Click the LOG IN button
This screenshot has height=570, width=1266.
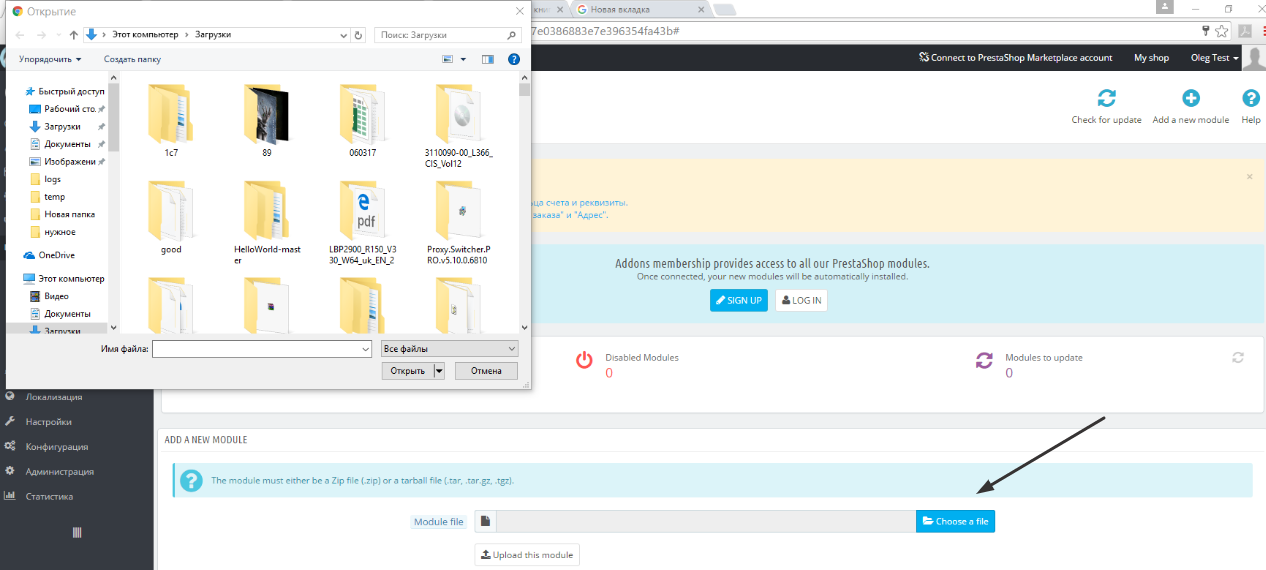pyautogui.click(x=801, y=300)
